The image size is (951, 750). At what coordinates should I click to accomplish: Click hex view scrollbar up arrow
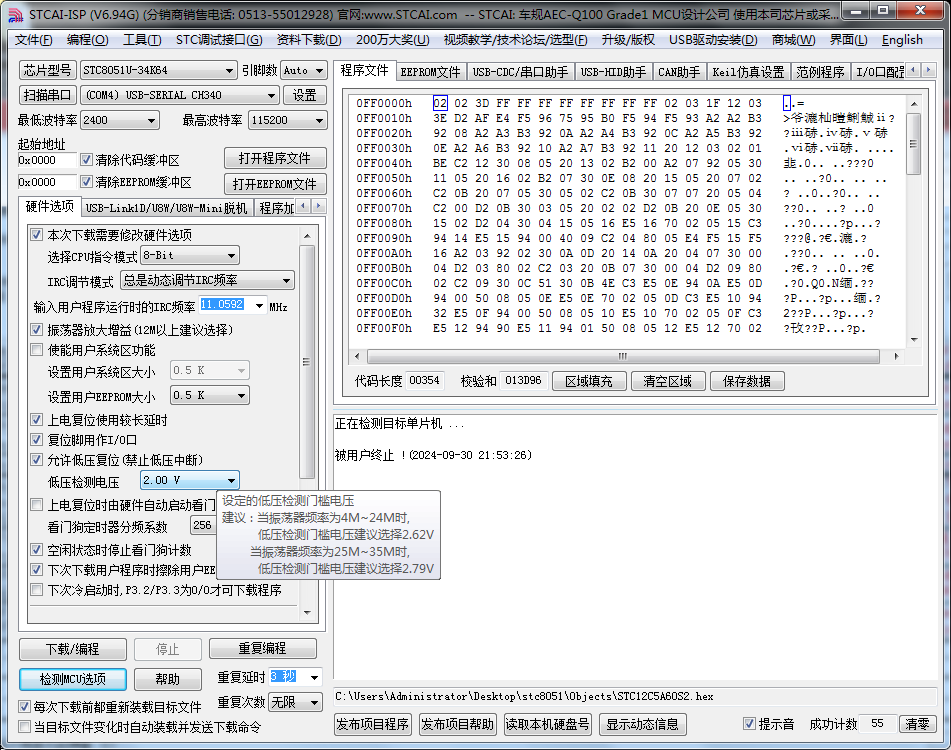914,104
